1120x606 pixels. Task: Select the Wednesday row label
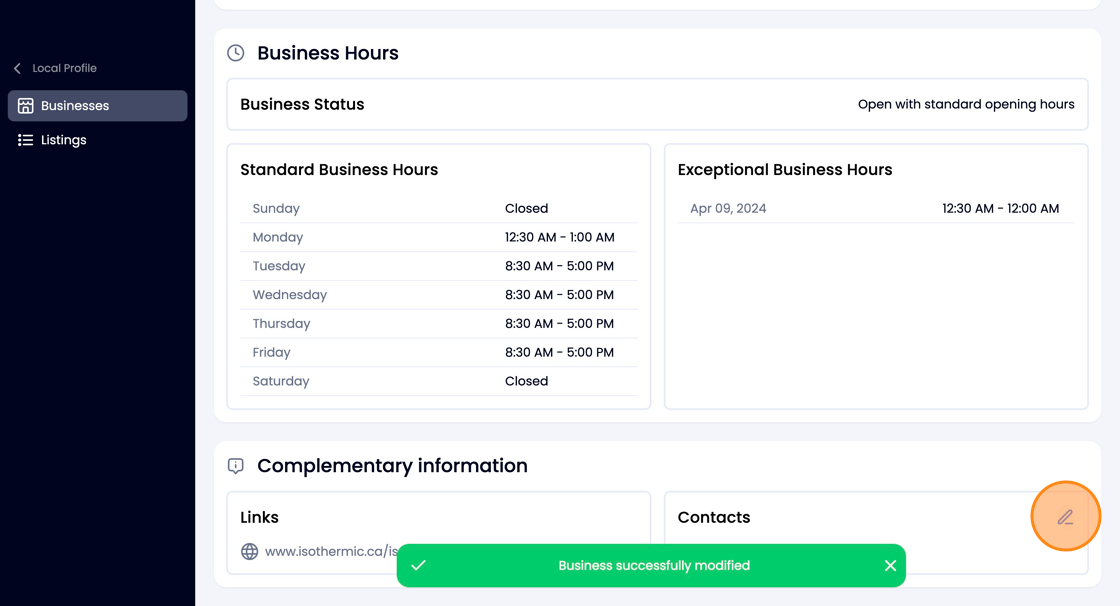pyautogui.click(x=289, y=294)
